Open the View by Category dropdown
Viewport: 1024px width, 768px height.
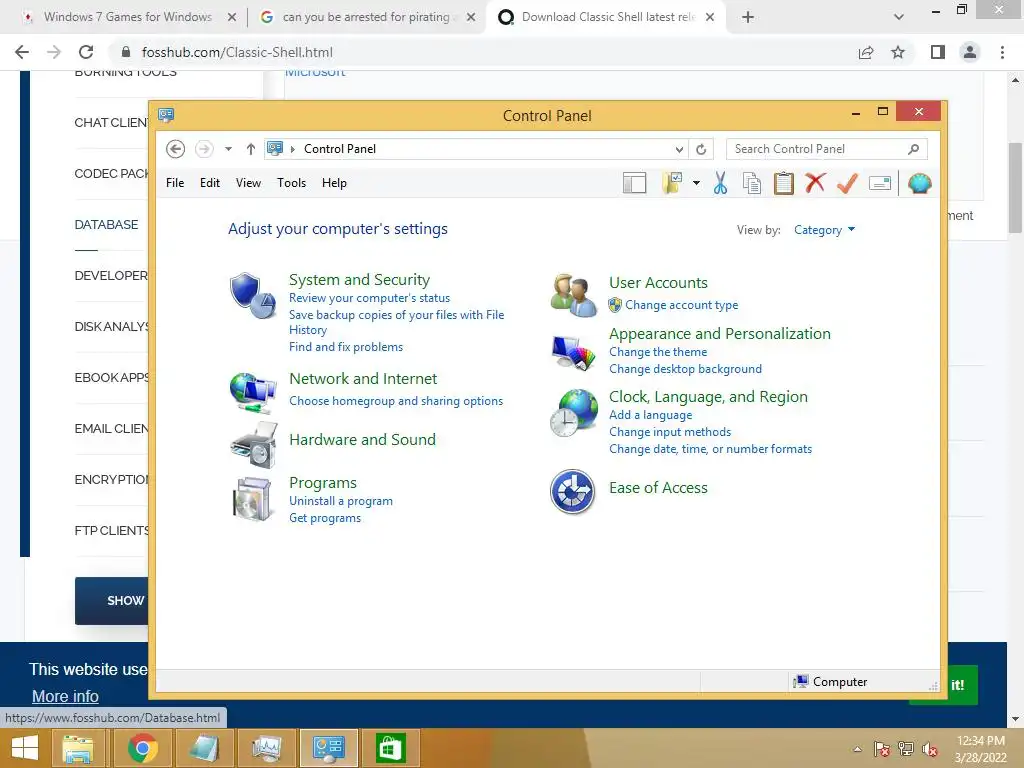pos(824,230)
